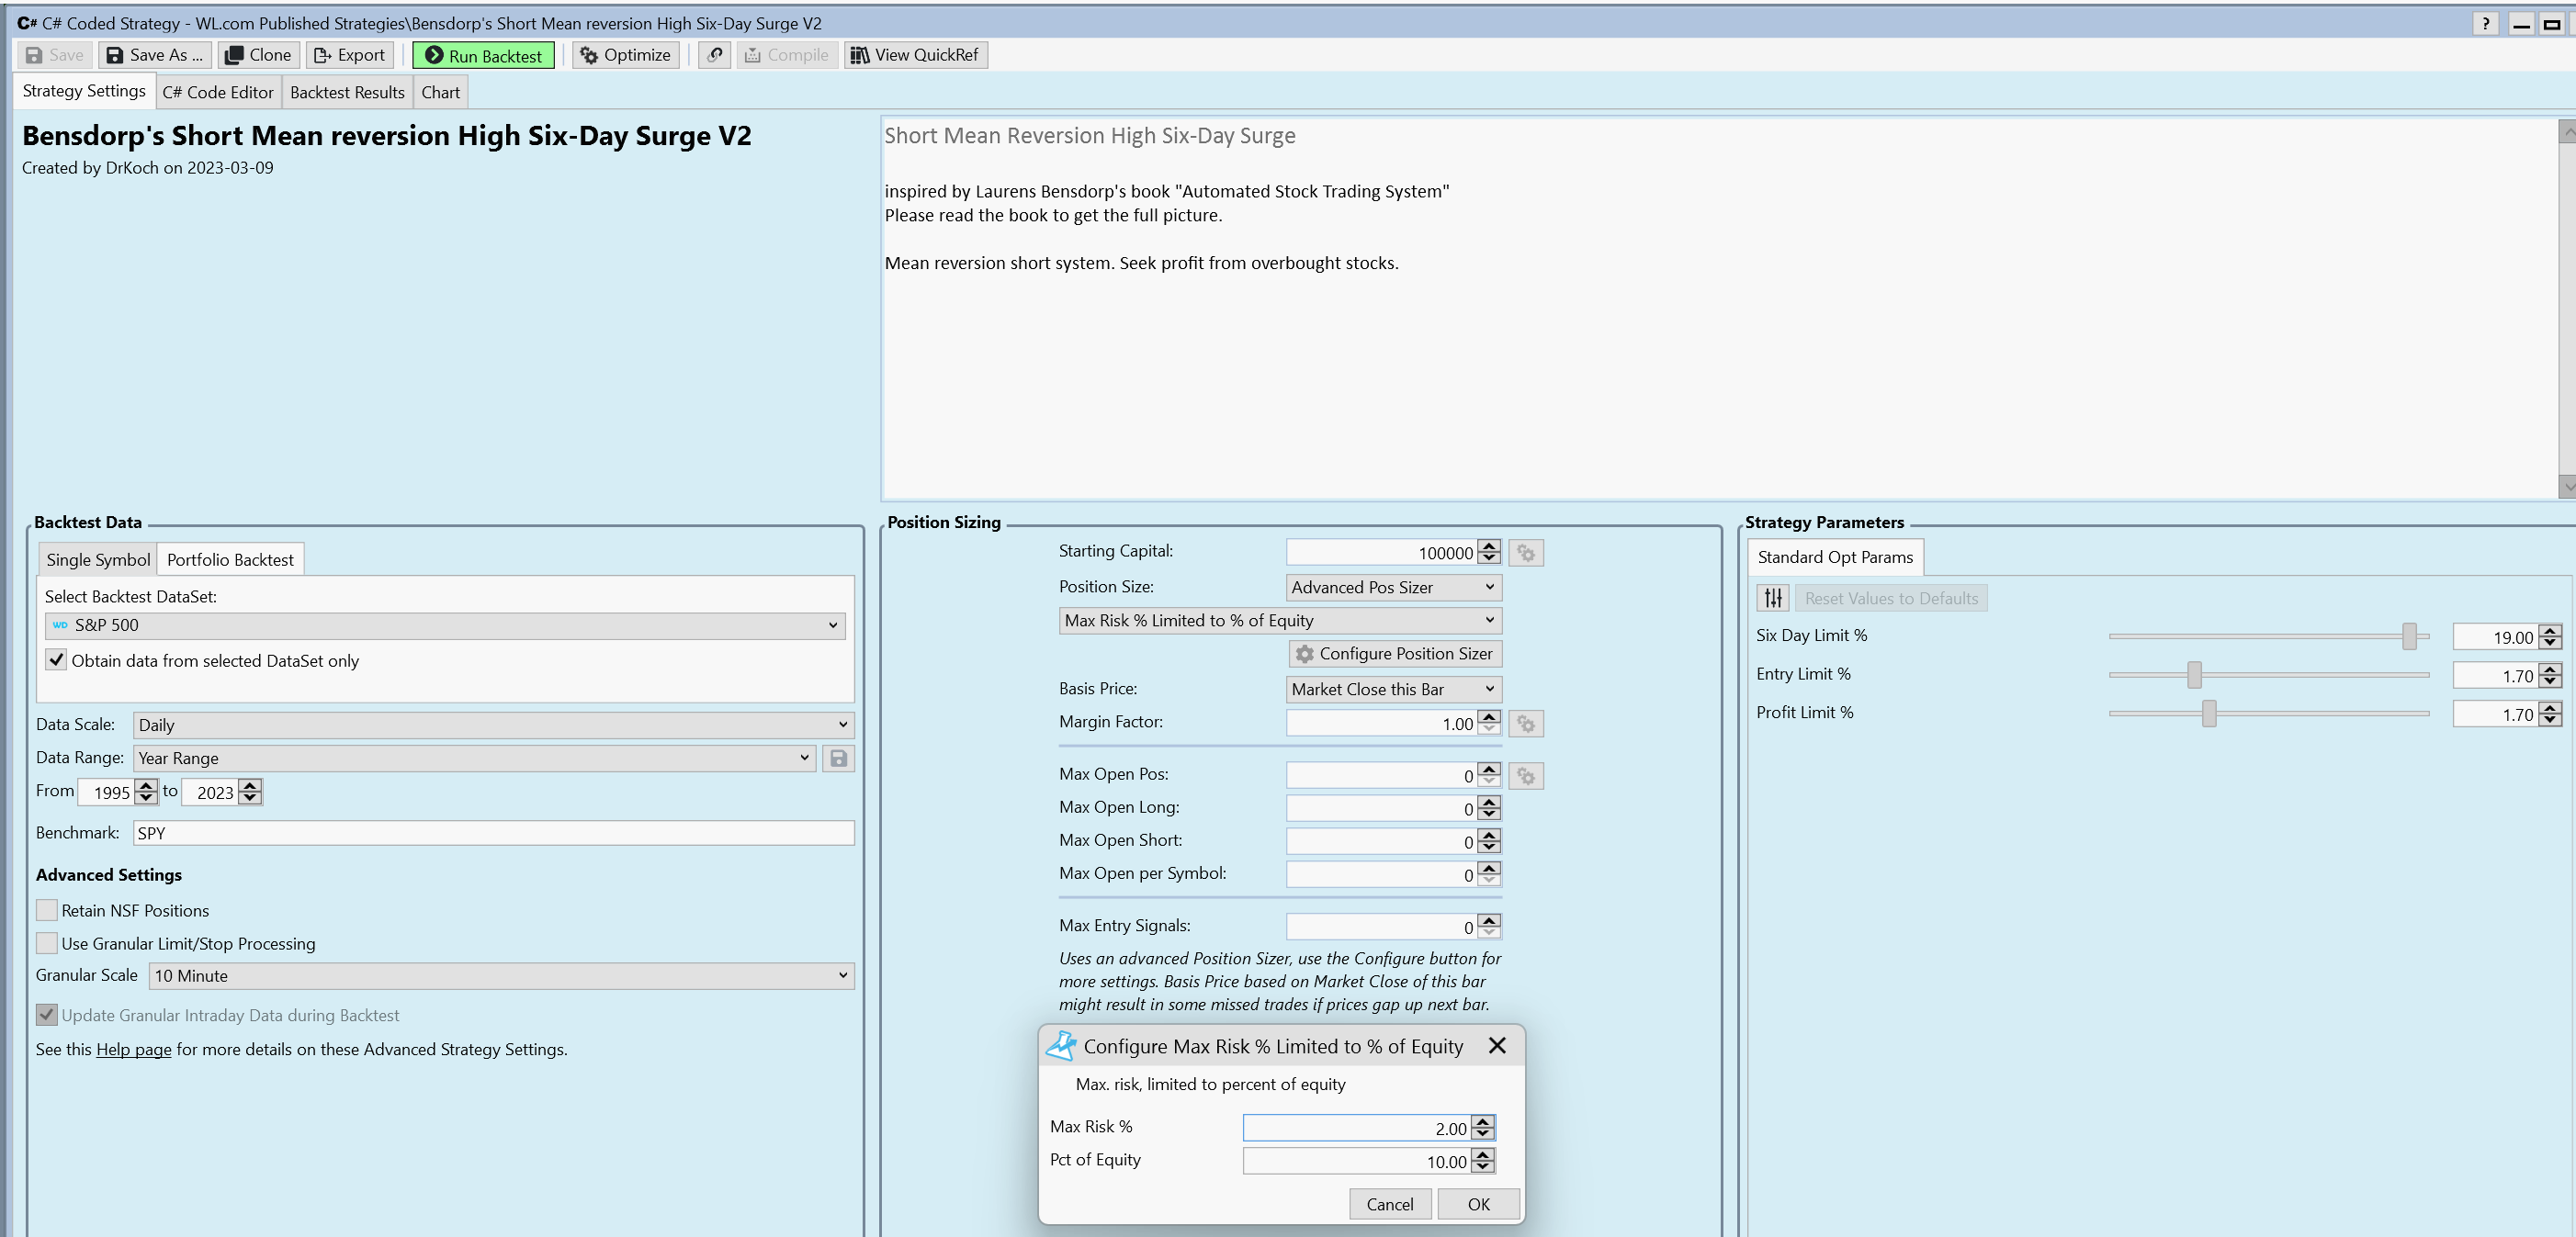Click the Six Day Limit % slider

[2408, 636]
